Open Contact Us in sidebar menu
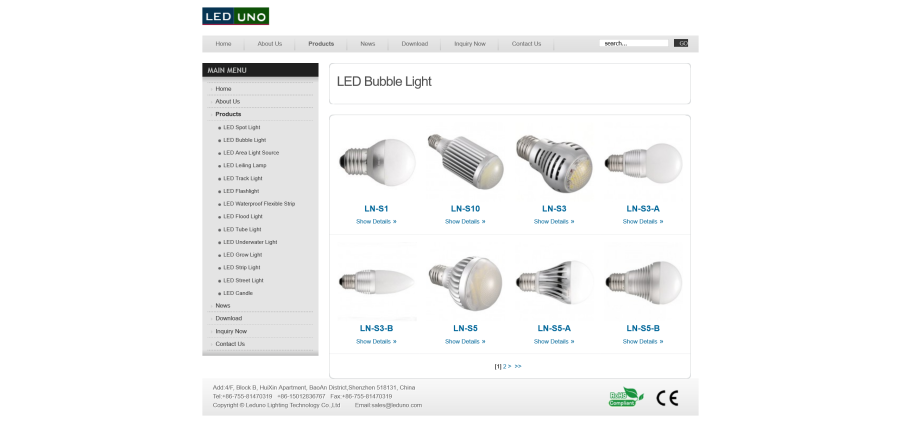900x448 pixels. pyautogui.click(x=230, y=344)
